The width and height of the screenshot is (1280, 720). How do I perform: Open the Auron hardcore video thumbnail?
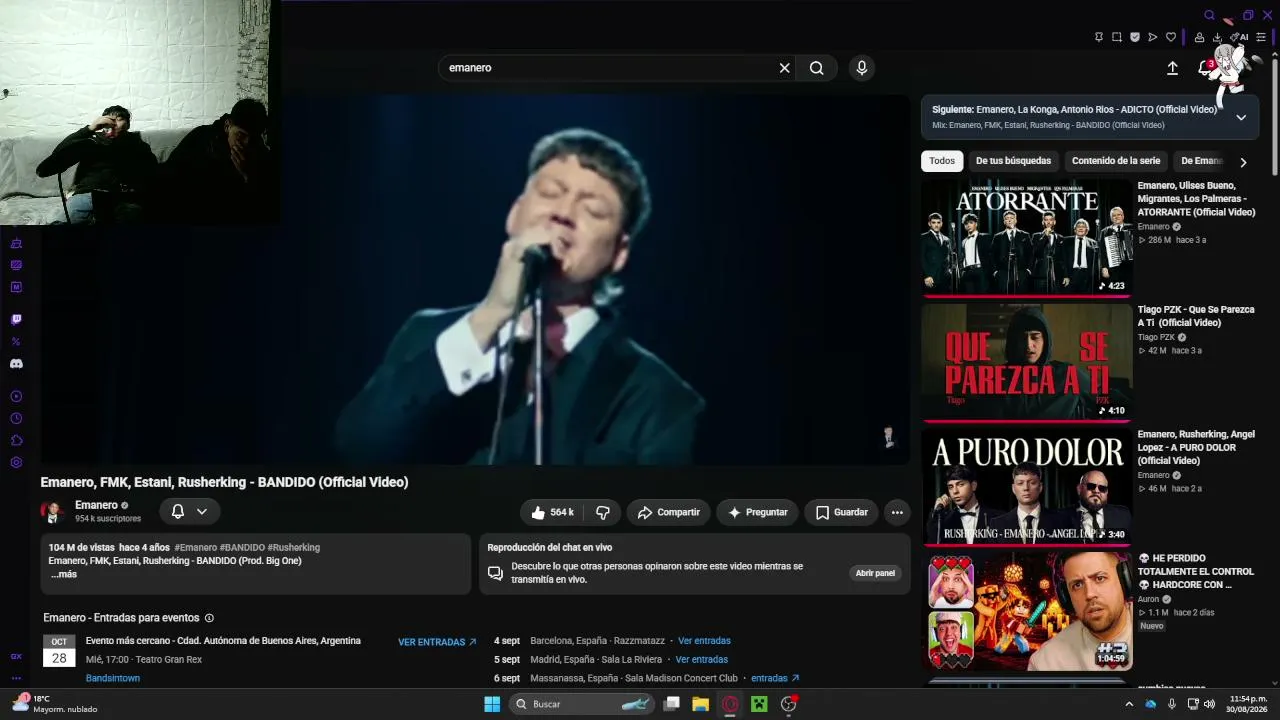coord(1027,611)
